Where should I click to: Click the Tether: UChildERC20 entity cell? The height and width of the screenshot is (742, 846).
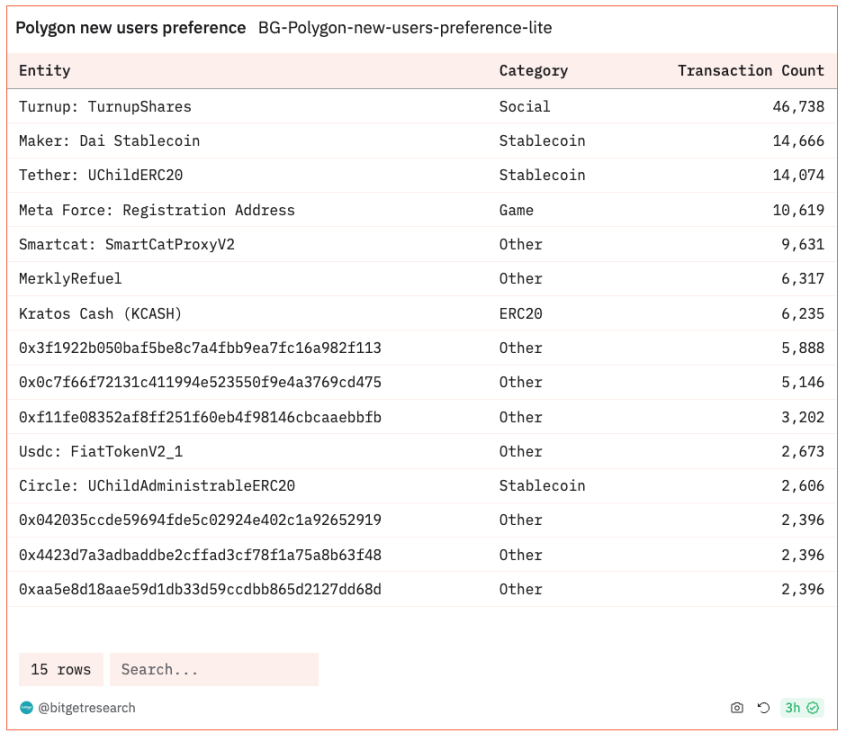pyautogui.click(x=101, y=175)
